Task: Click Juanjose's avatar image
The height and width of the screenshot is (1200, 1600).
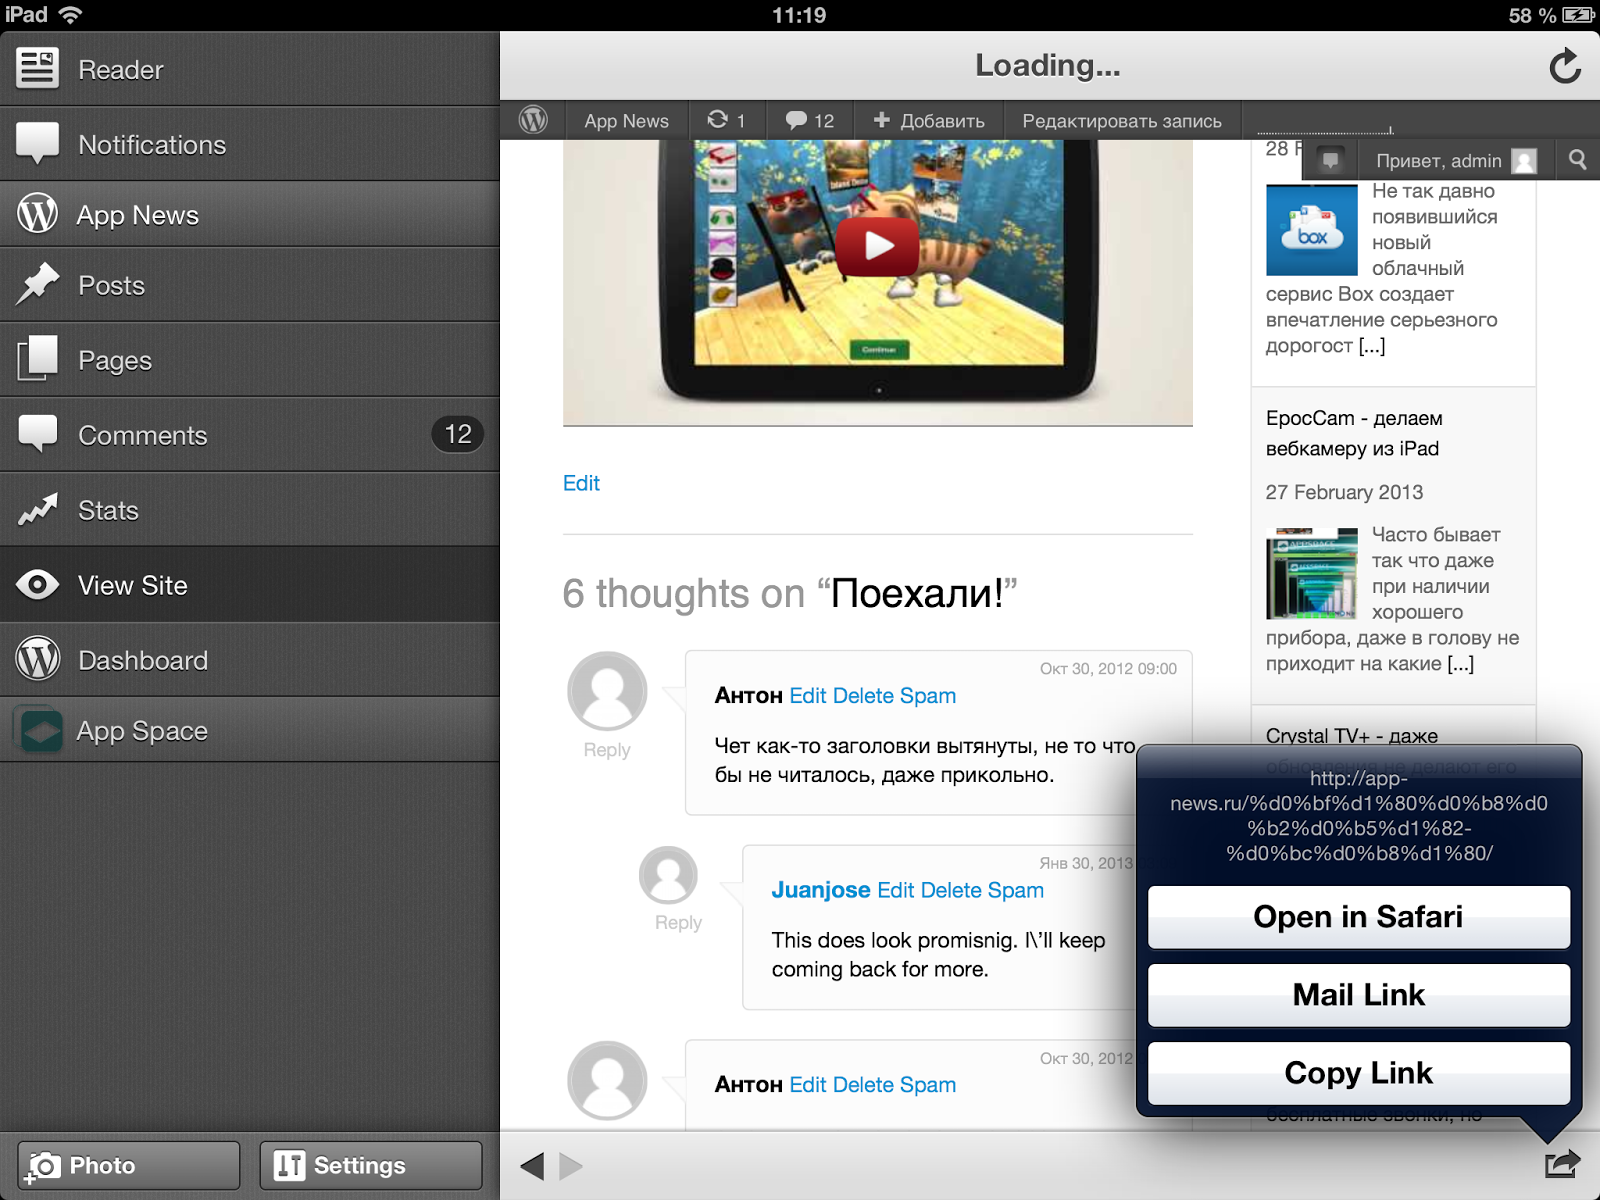Action: pos(668,875)
